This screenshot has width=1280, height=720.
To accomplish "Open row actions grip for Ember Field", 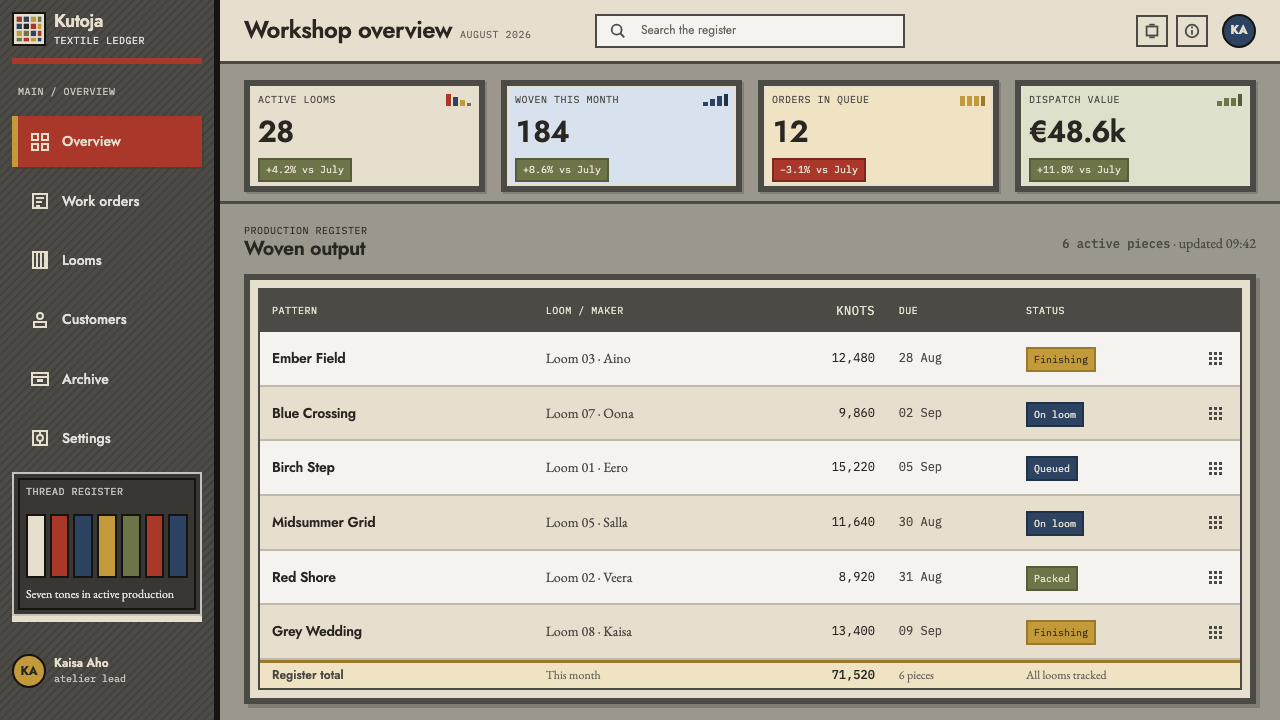I will (1216, 359).
